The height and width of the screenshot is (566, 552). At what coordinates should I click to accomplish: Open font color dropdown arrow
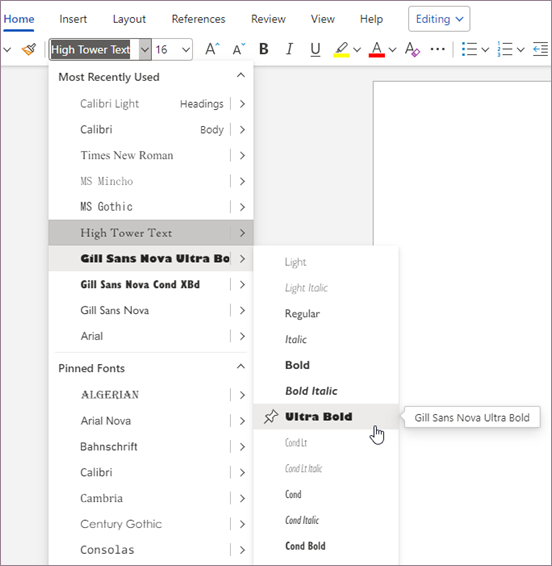coord(392,49)
